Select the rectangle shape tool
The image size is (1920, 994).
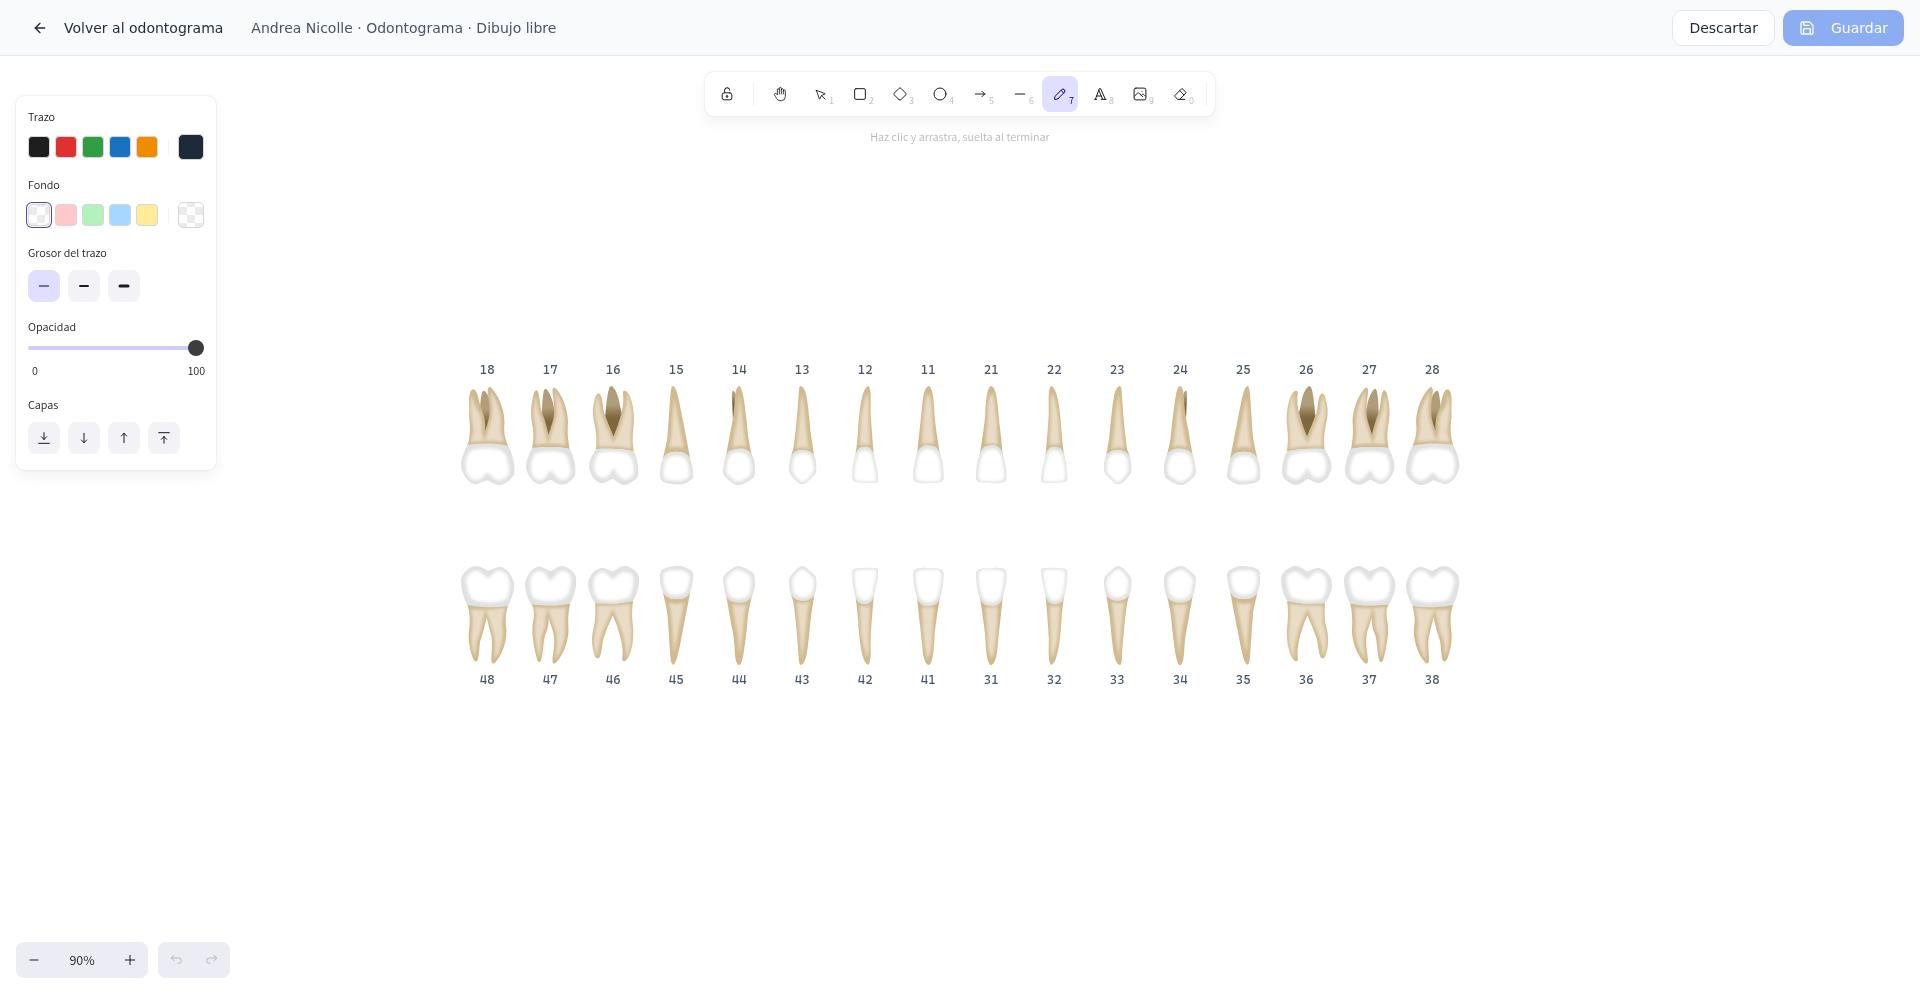(860, 94)
